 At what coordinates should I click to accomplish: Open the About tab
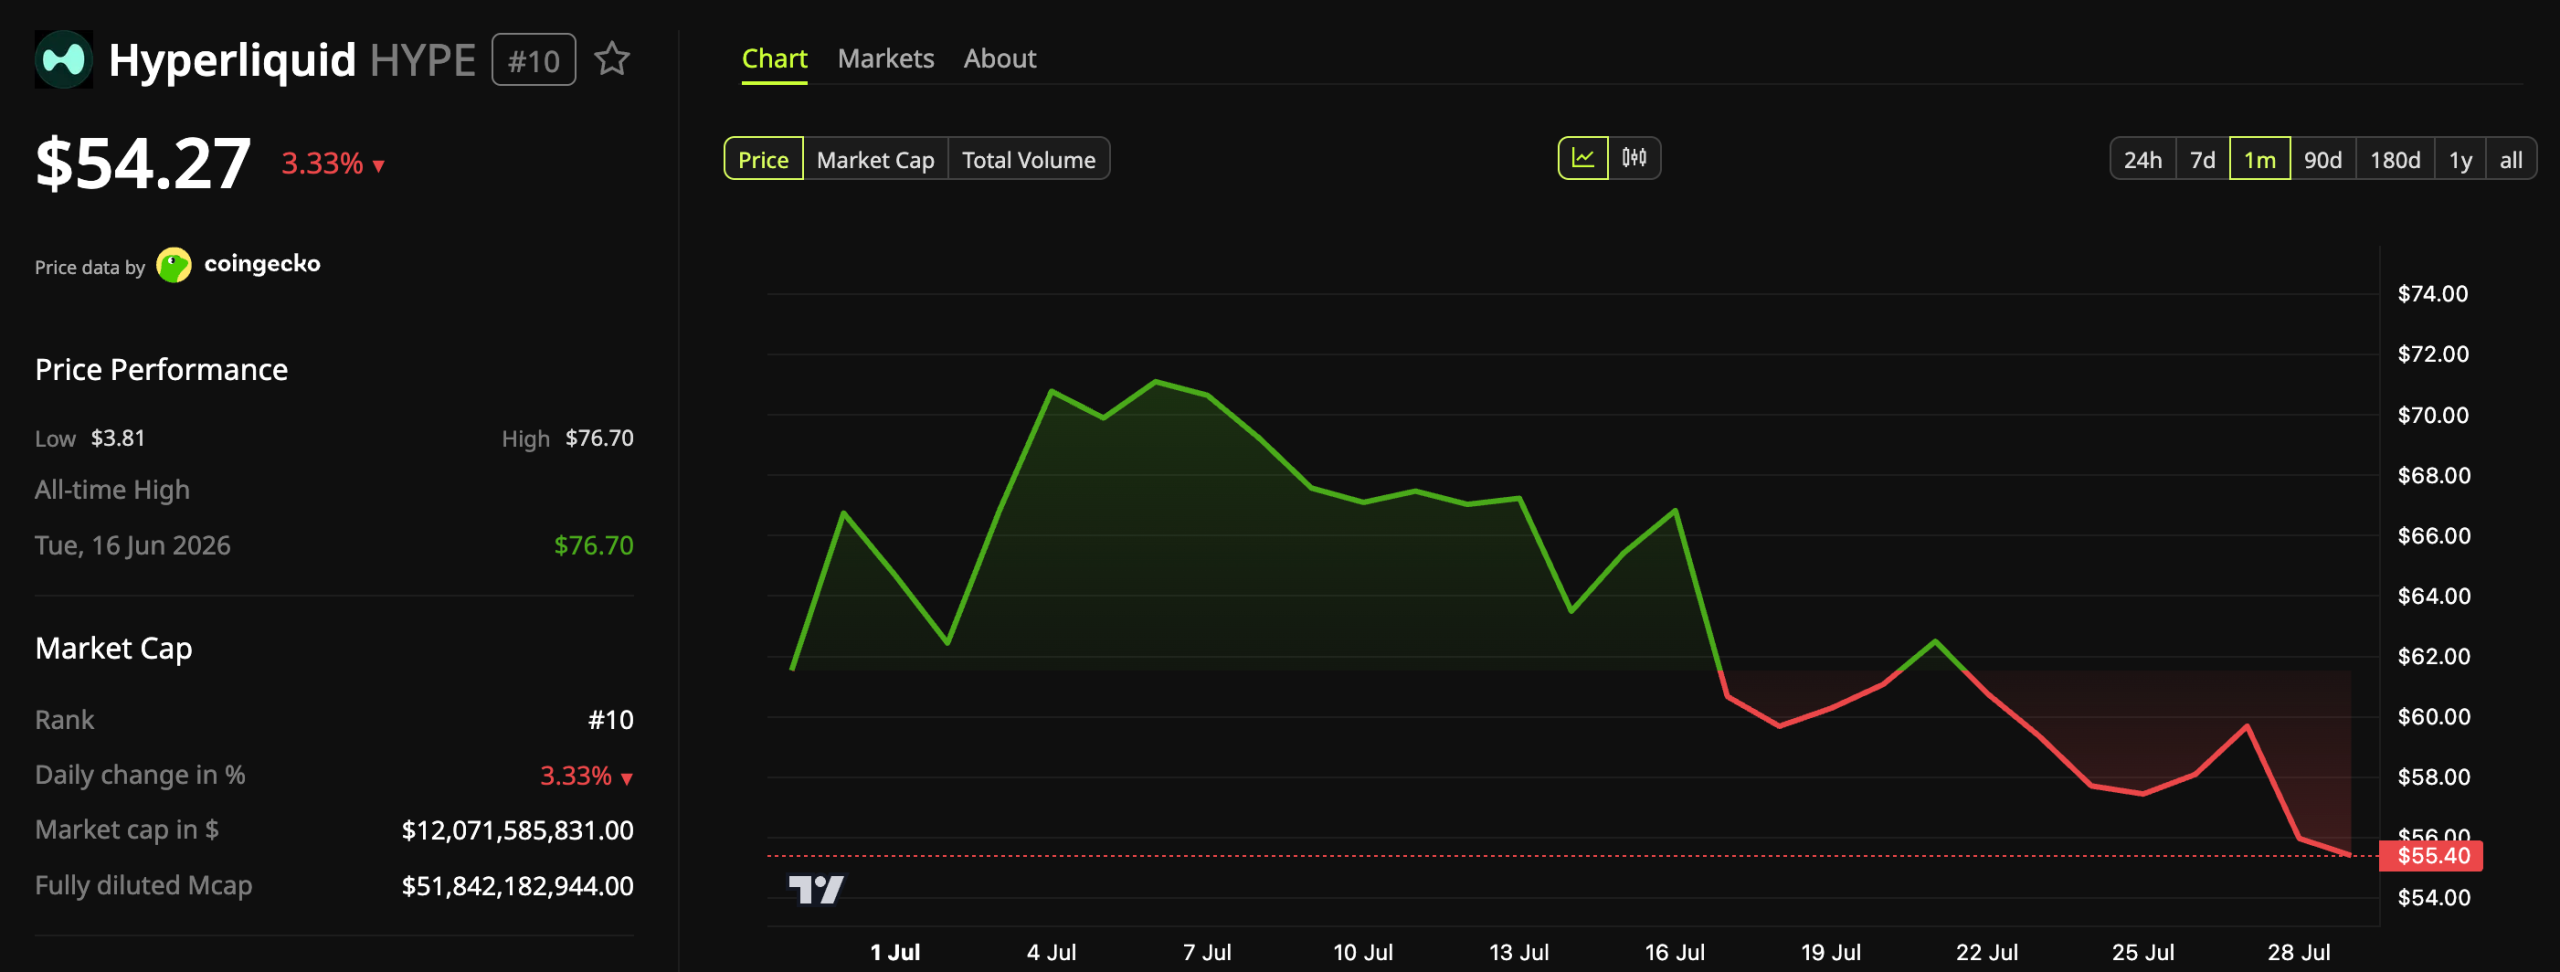point(1000,59)
